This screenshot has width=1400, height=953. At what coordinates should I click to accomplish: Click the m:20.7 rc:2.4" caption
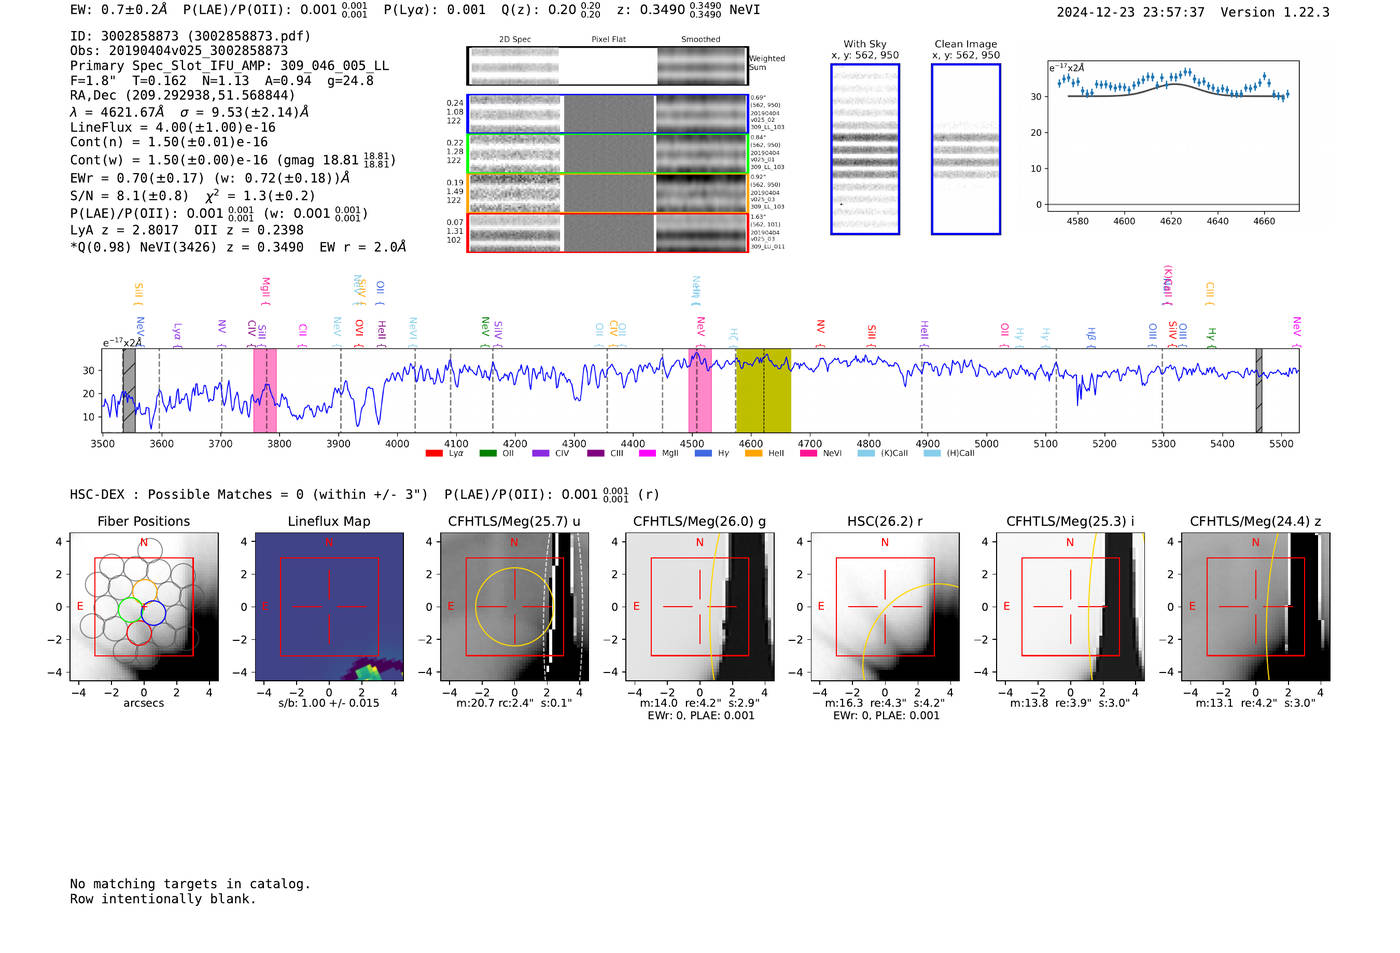514,703
